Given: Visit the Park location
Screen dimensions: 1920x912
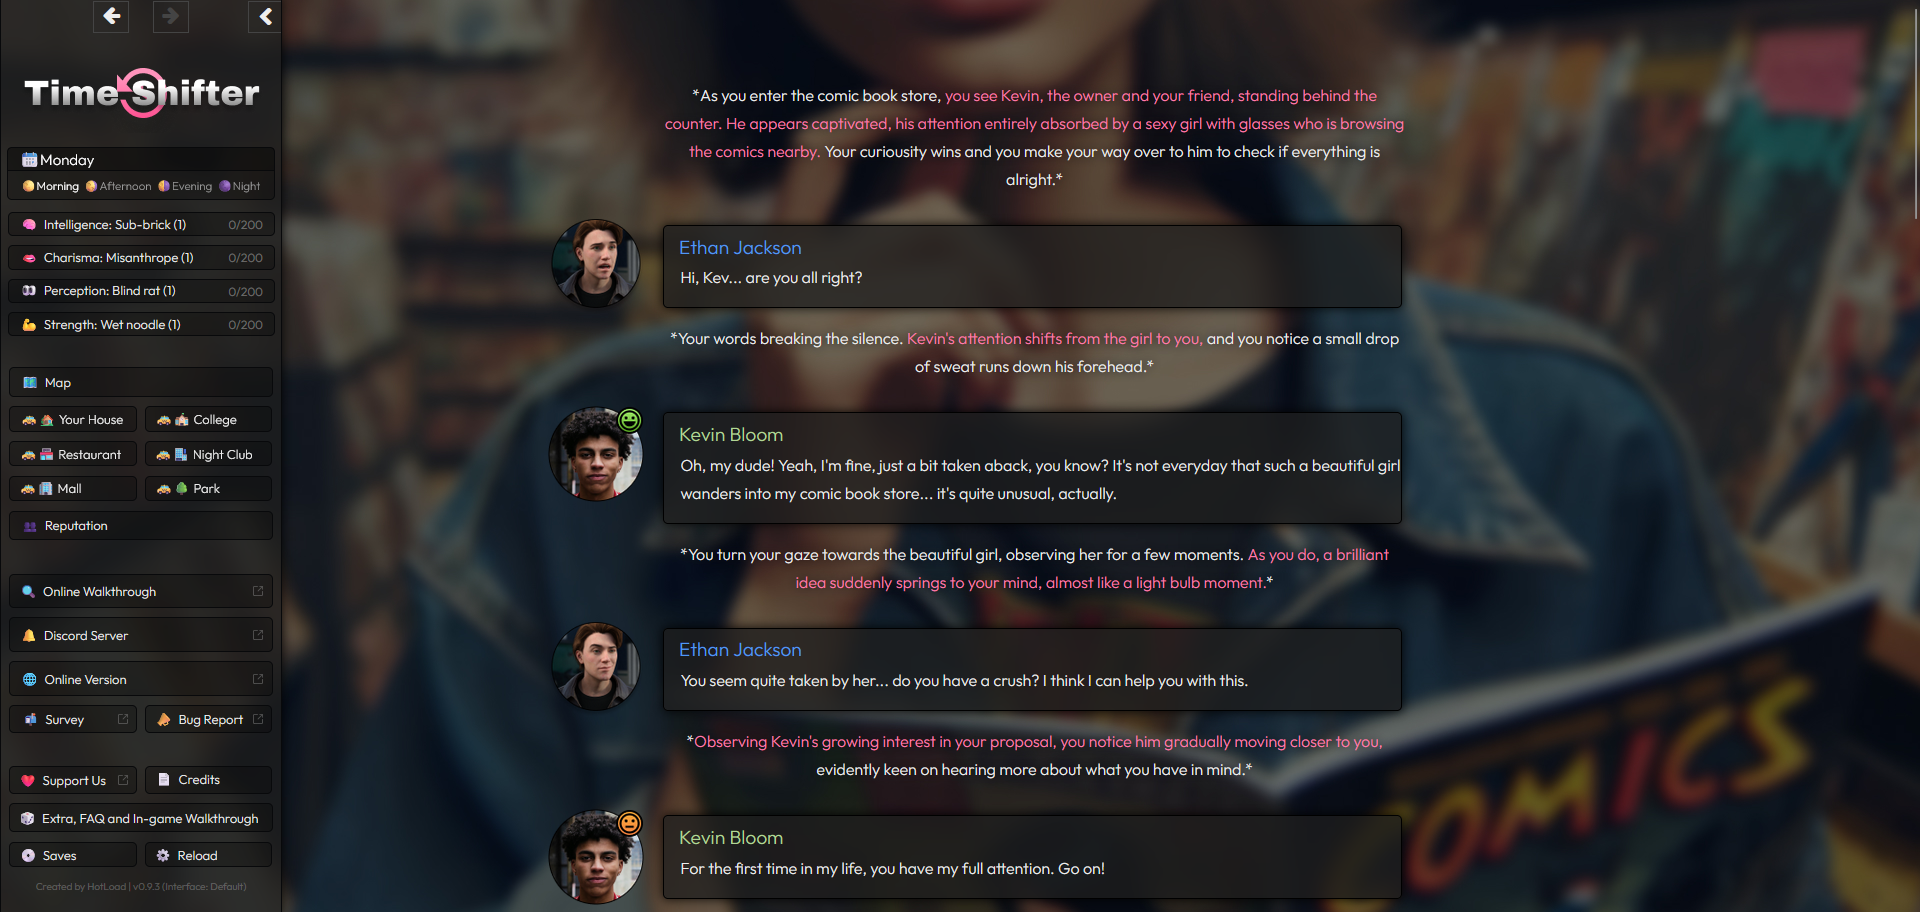Looking at the screenshot, I should click(209, 489).
